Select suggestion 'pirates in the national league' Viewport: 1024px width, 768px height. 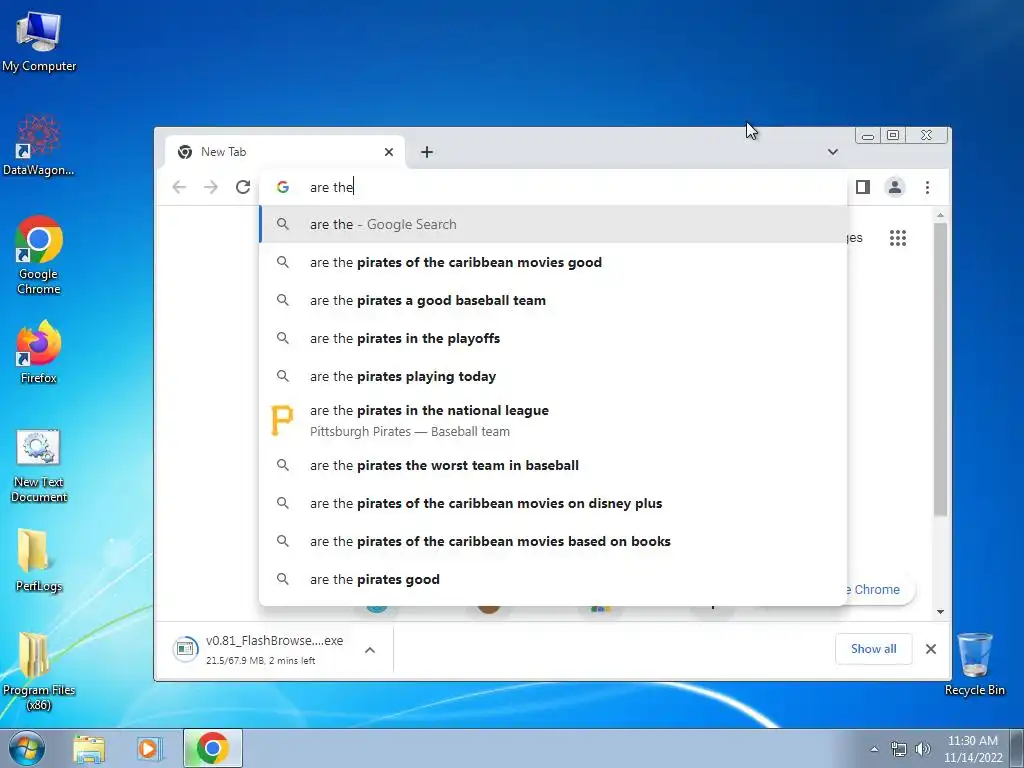[x=553, y=421]
